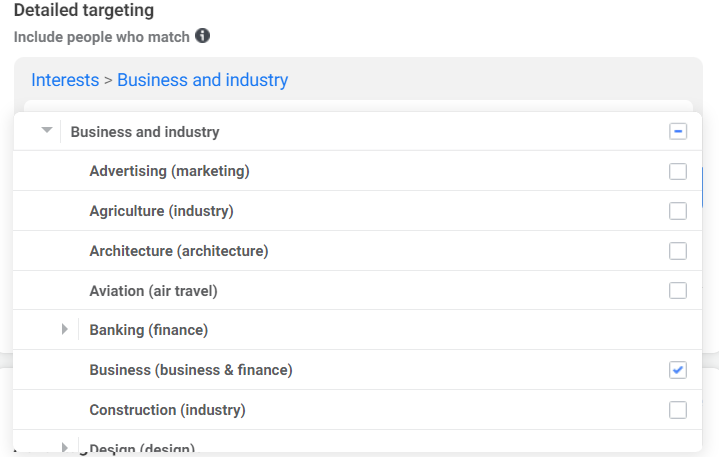Open the Interests breadcrumb link
The height and width of the screenshot is (457, 719).
[65, 80]
